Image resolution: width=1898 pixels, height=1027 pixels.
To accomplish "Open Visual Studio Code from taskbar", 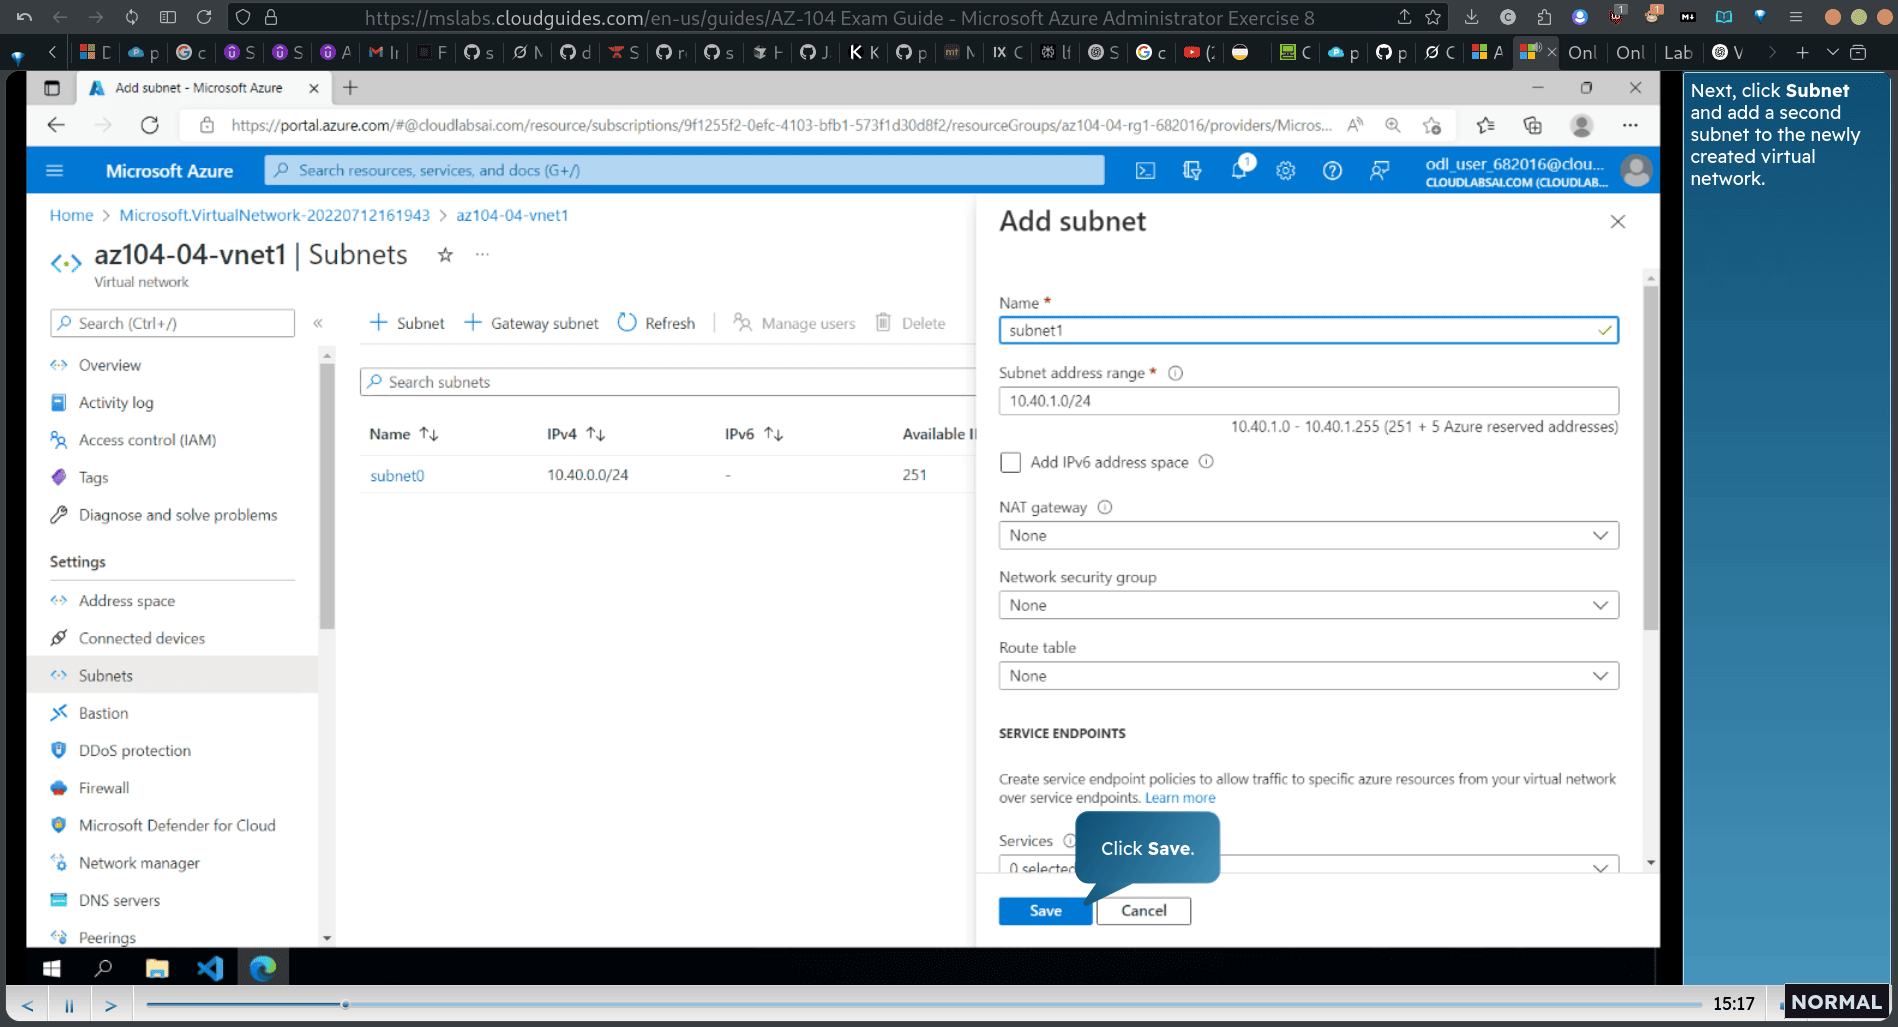I will point(210,968).
